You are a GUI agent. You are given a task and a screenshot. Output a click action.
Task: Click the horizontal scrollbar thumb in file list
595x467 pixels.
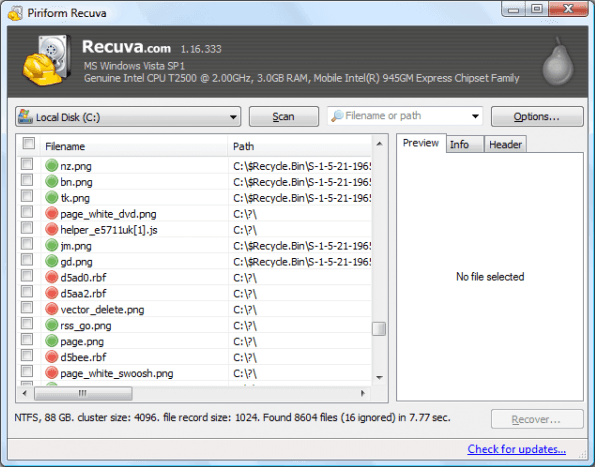[83, 393]
